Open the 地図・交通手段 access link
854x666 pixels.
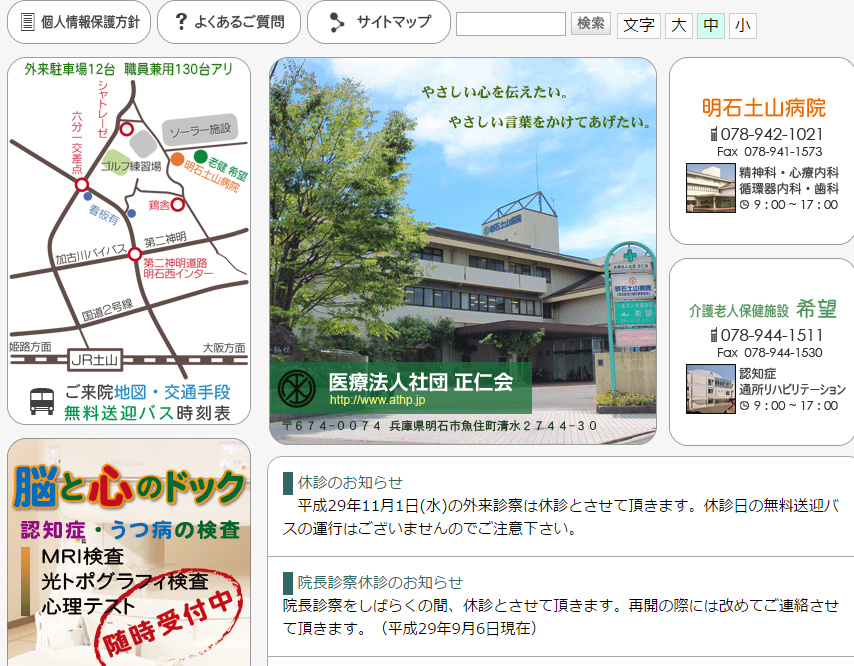click(x=172, y=392)
